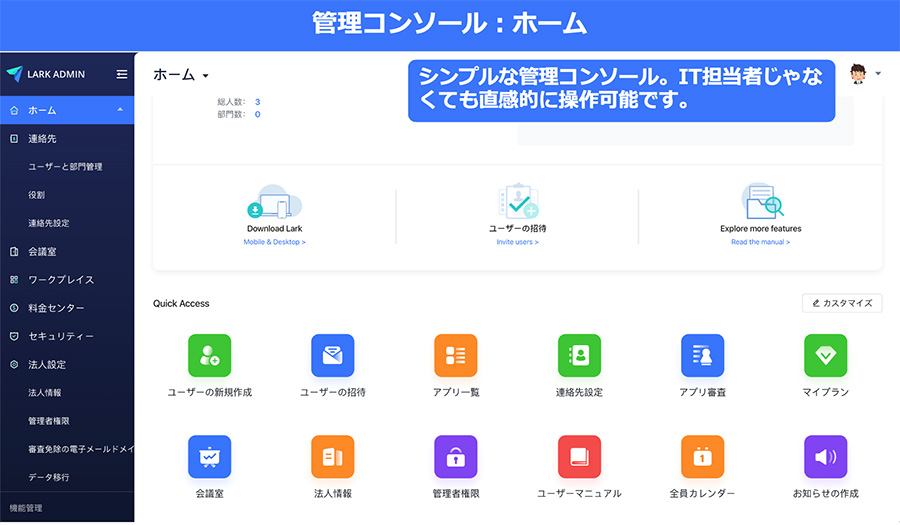Click the ユーザーの招待 clipboard illustration
Screen dimensions: 900x525
(x=518, y=201)
